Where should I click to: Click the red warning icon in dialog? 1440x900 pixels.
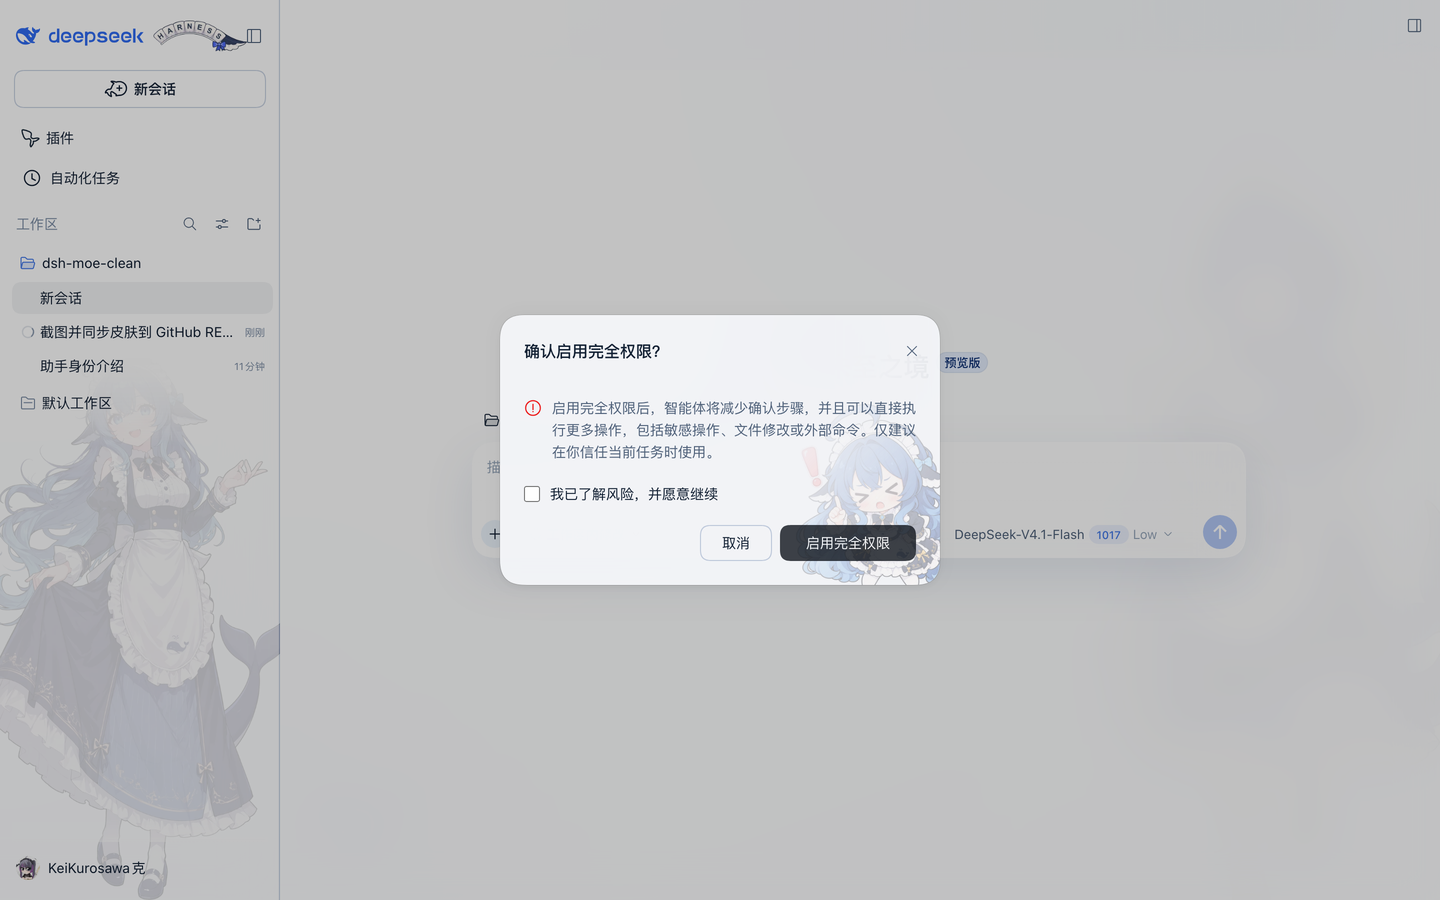(533, 408)
